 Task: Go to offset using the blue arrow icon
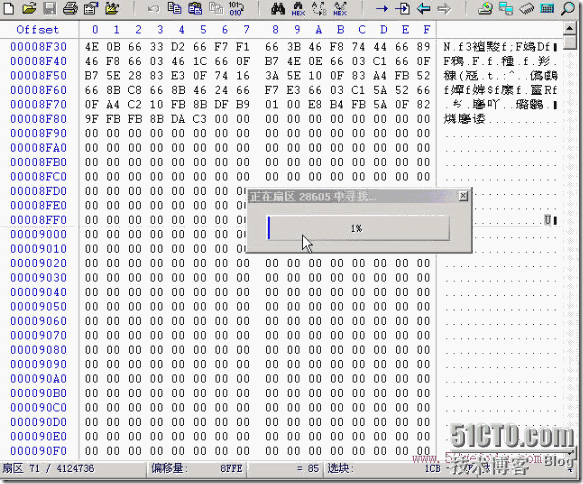pos(381,8)
